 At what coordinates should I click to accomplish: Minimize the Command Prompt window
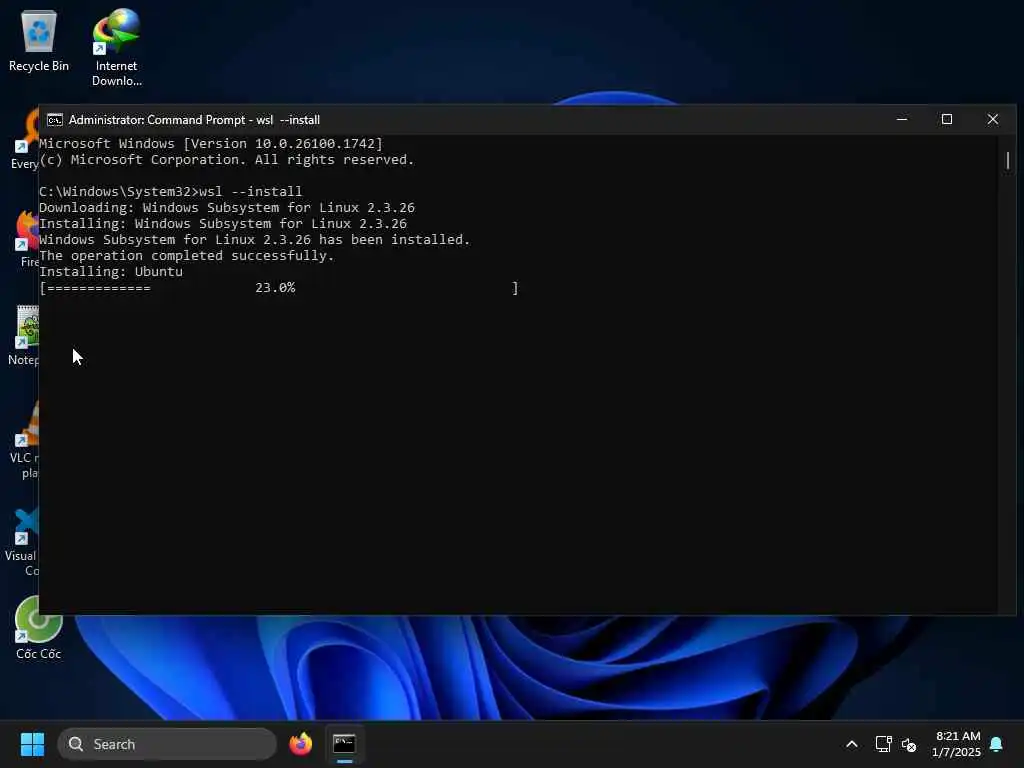pos(902,120)
